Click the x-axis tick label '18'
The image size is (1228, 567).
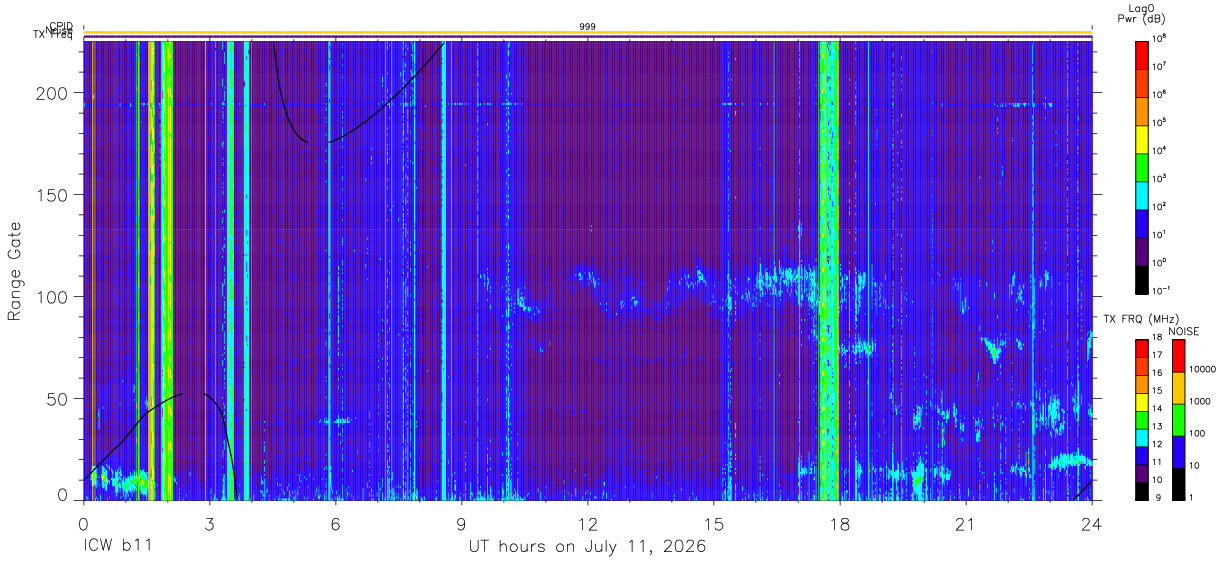point(839,525)
